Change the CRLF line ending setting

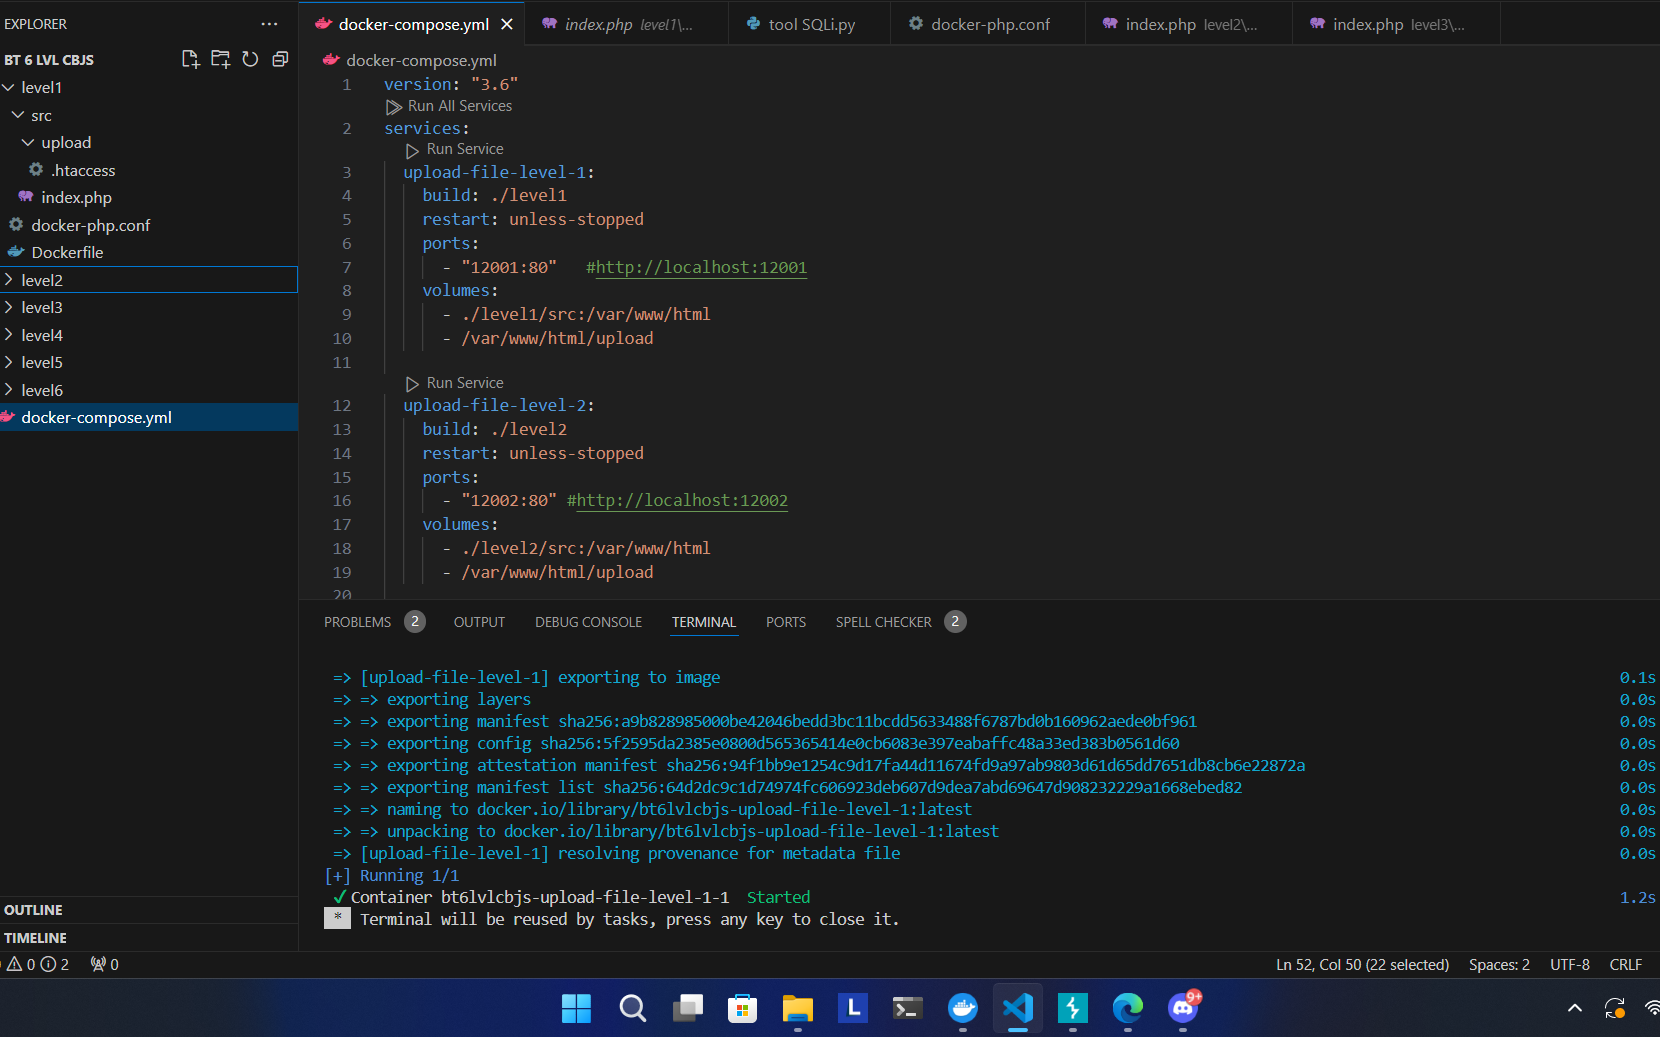(x=1625, y=964)
